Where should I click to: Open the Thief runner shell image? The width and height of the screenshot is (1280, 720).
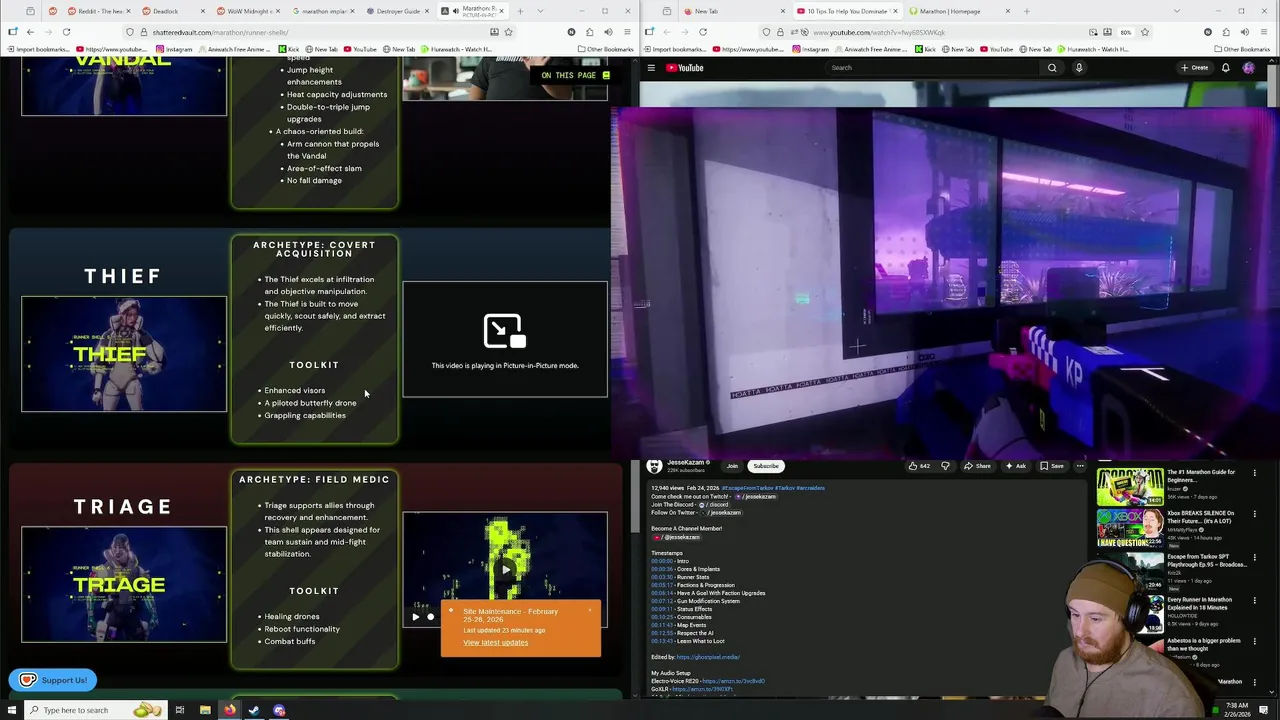(x=124, y=354)
